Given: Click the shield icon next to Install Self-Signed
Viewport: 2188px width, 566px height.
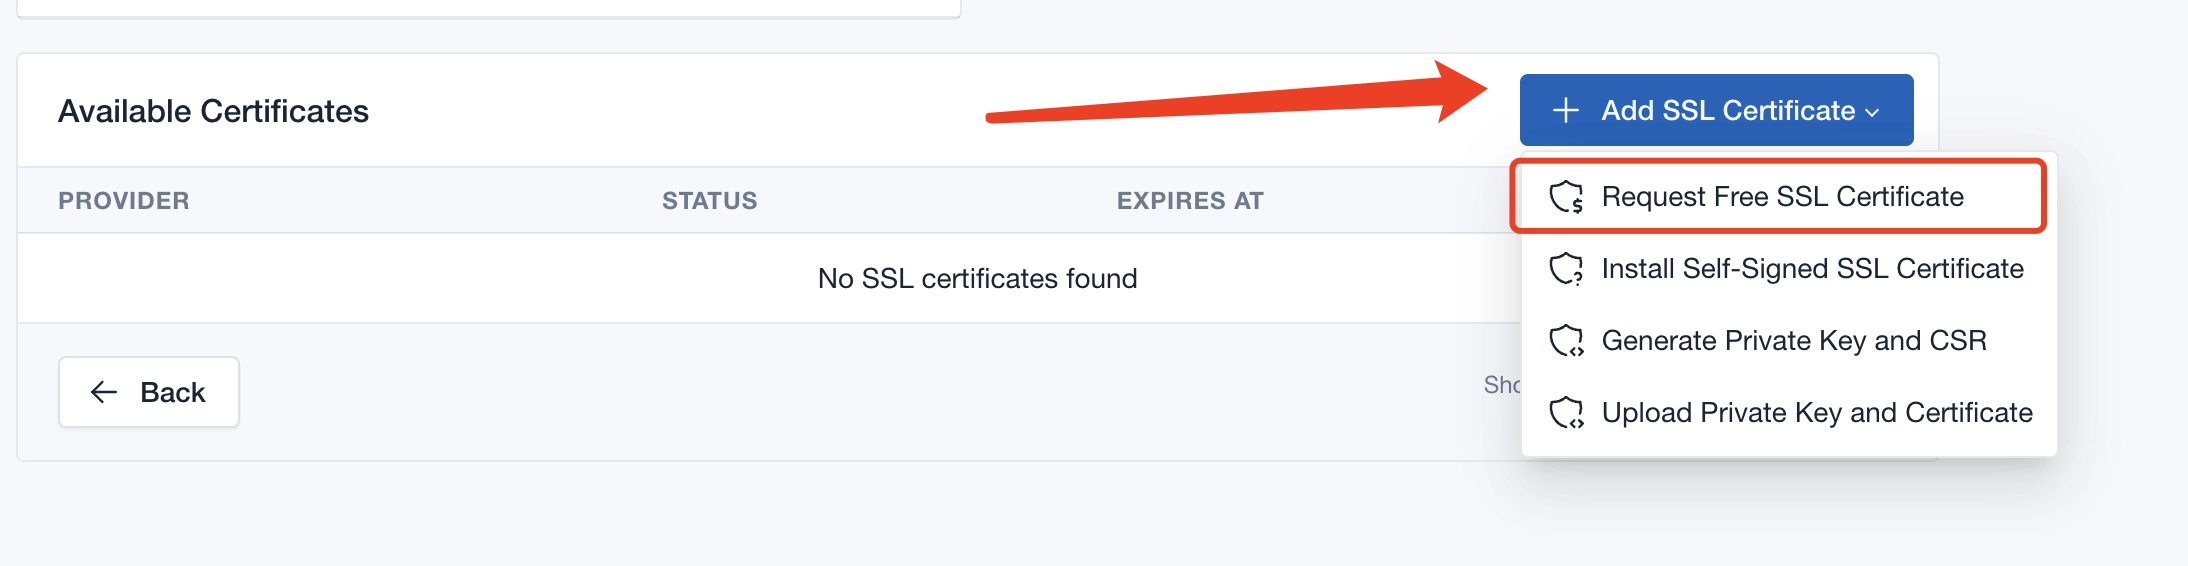Looking at the screenshot, I should click(1566, 269).
